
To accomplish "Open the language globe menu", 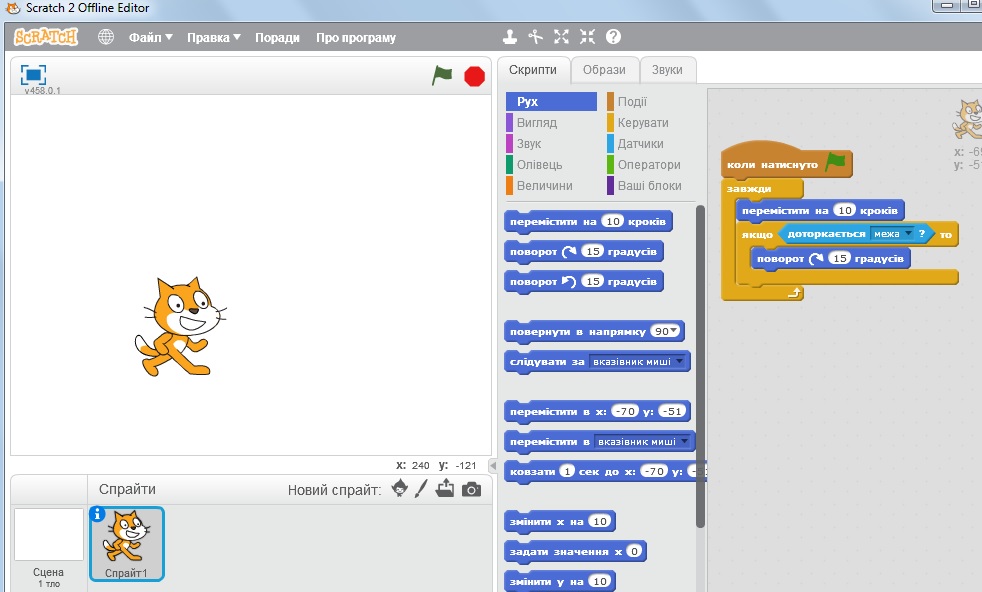I will coord(106,37).
